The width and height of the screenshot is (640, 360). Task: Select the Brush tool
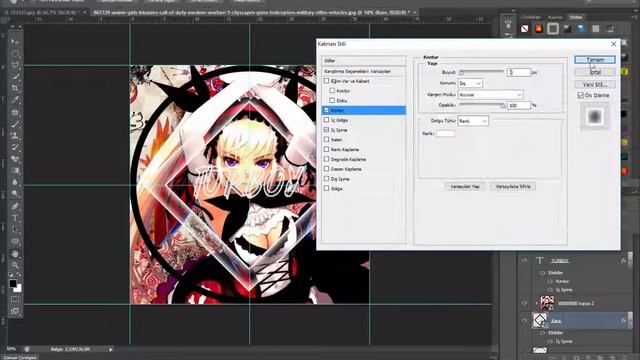(15, 124)
